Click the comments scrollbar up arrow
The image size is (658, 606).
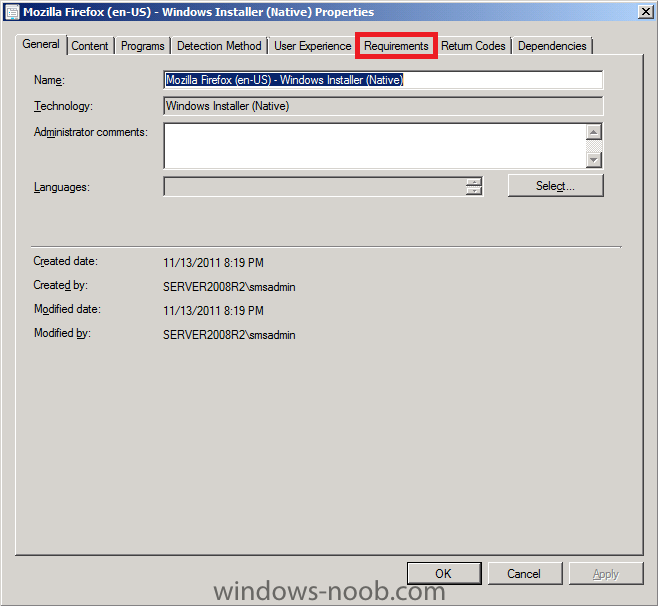tap(593, 132)
